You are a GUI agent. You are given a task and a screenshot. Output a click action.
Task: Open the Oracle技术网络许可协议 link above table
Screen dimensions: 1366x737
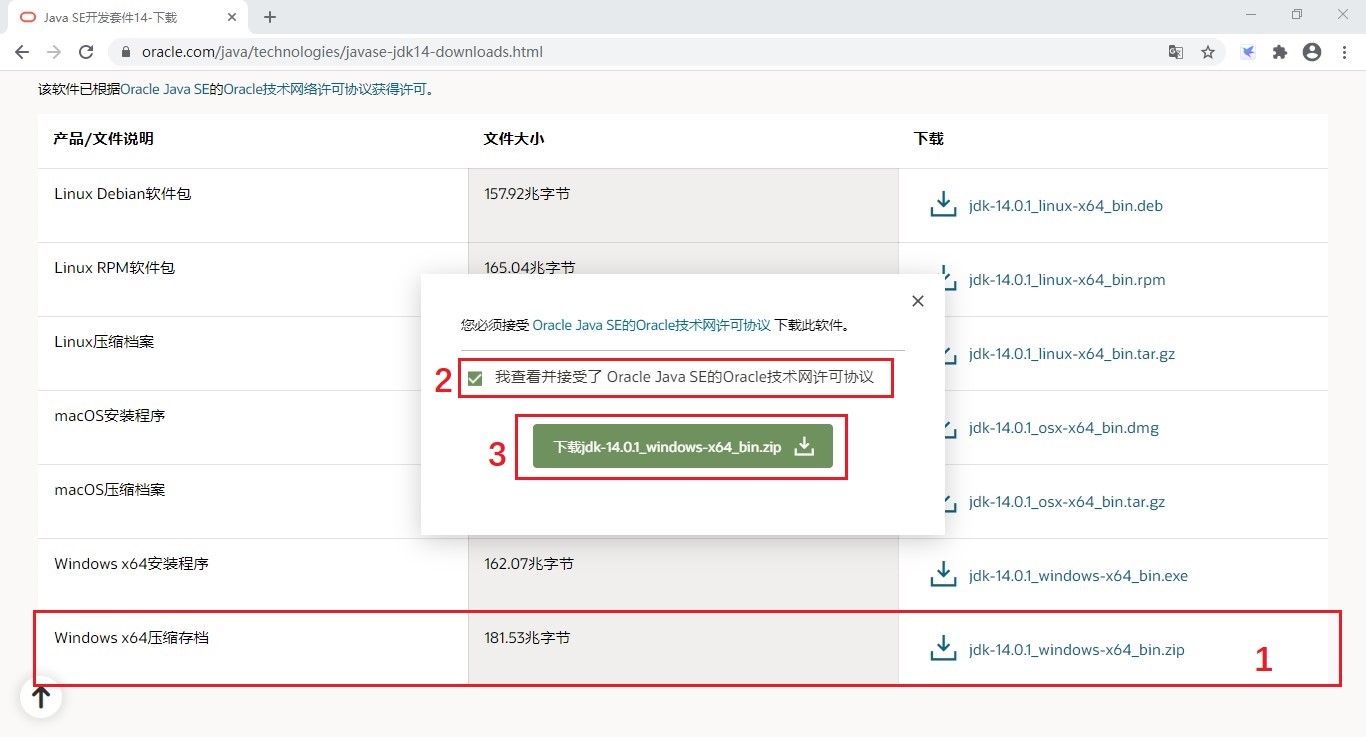coord(325,89)
